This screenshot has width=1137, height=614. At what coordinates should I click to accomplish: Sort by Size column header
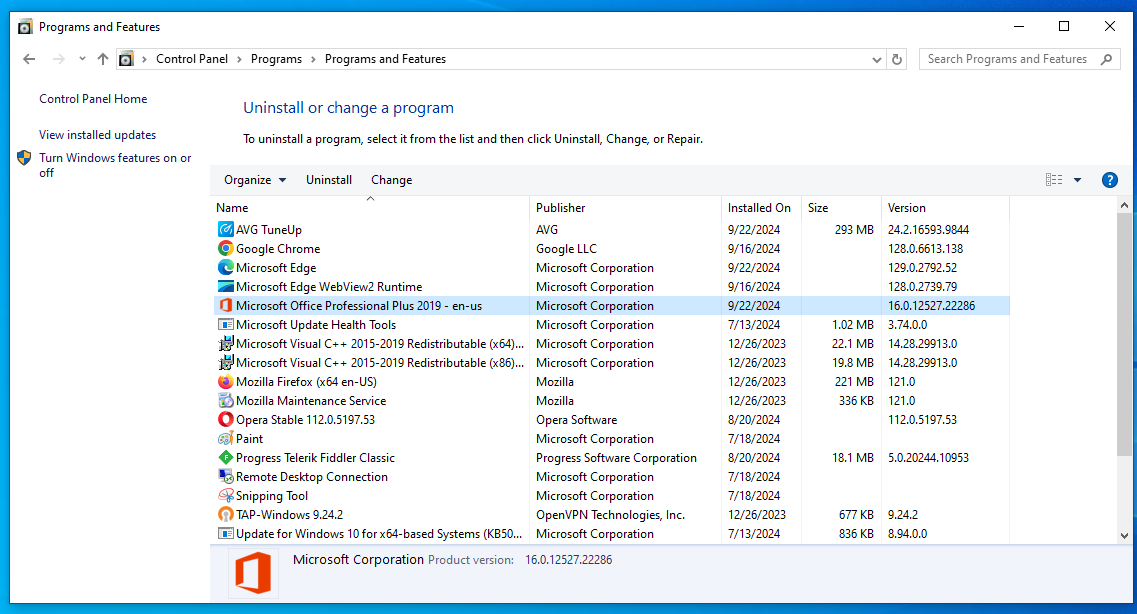click(841, 207)
